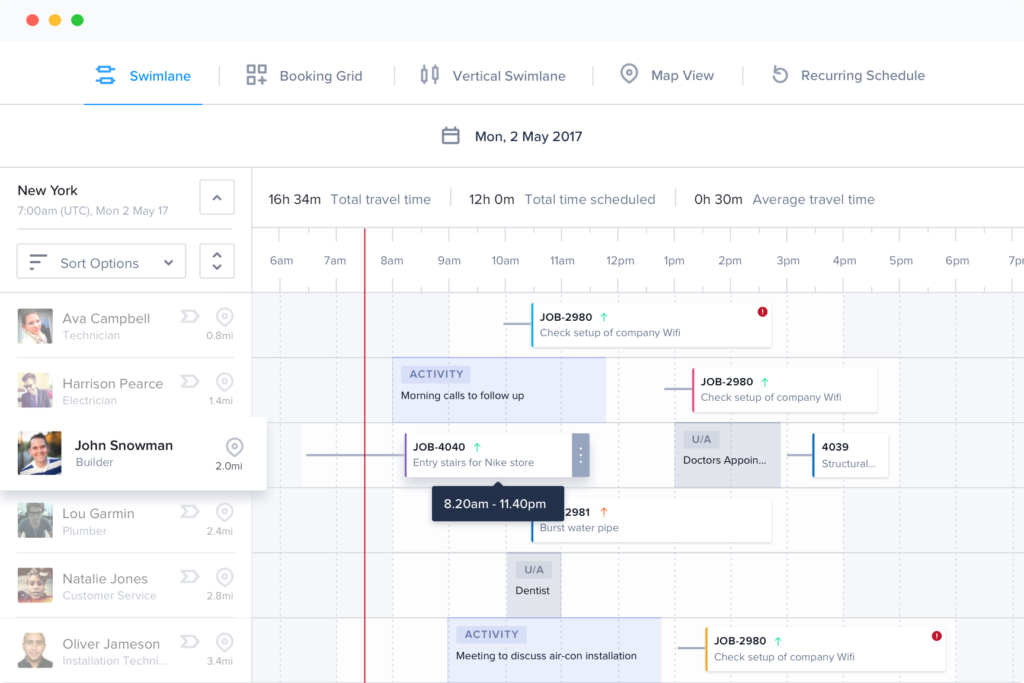Click the tag icon next to Harrison Pearce
The image size is (1024, 683).
point(189,382)
